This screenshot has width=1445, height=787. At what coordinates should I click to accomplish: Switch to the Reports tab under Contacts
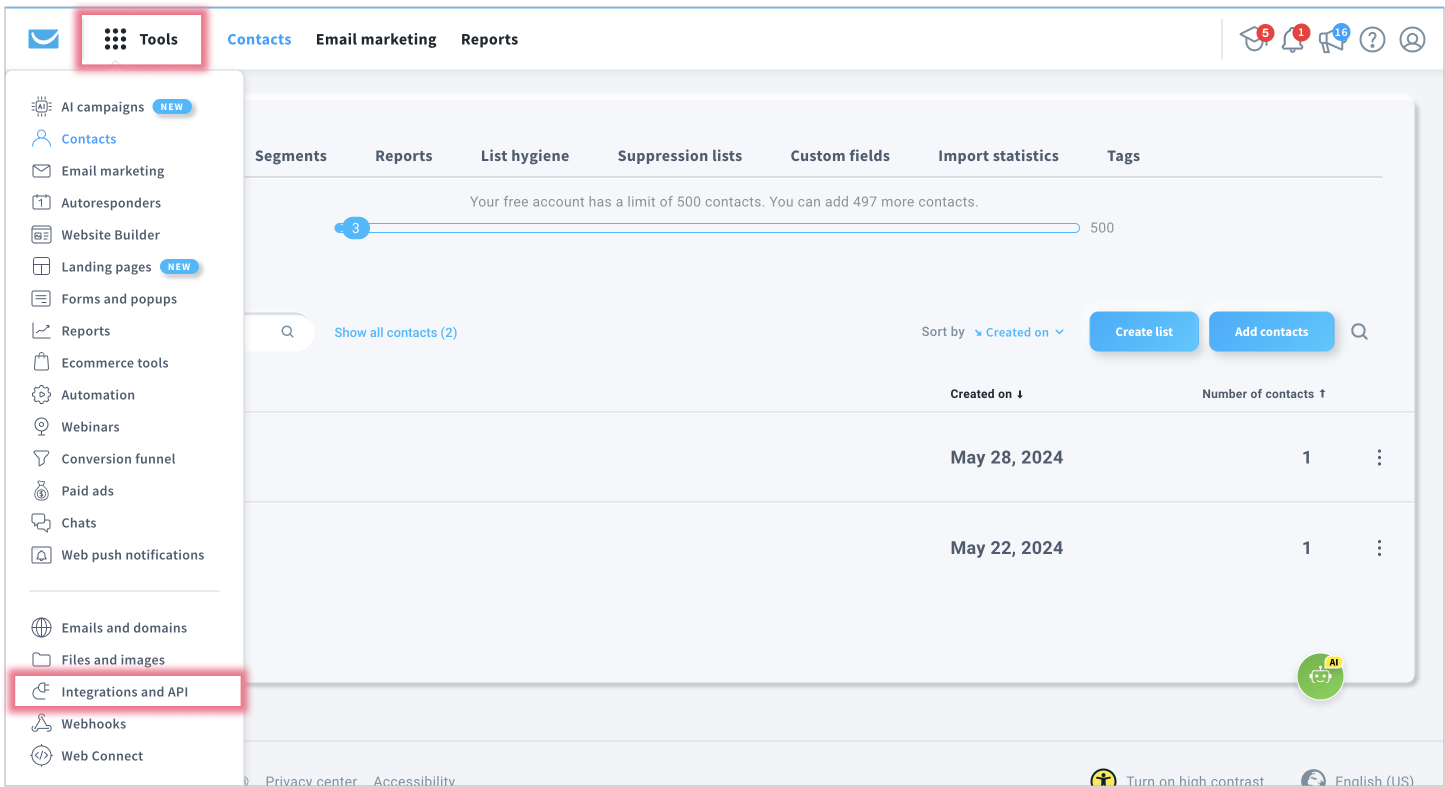click(x=404, y=156)
